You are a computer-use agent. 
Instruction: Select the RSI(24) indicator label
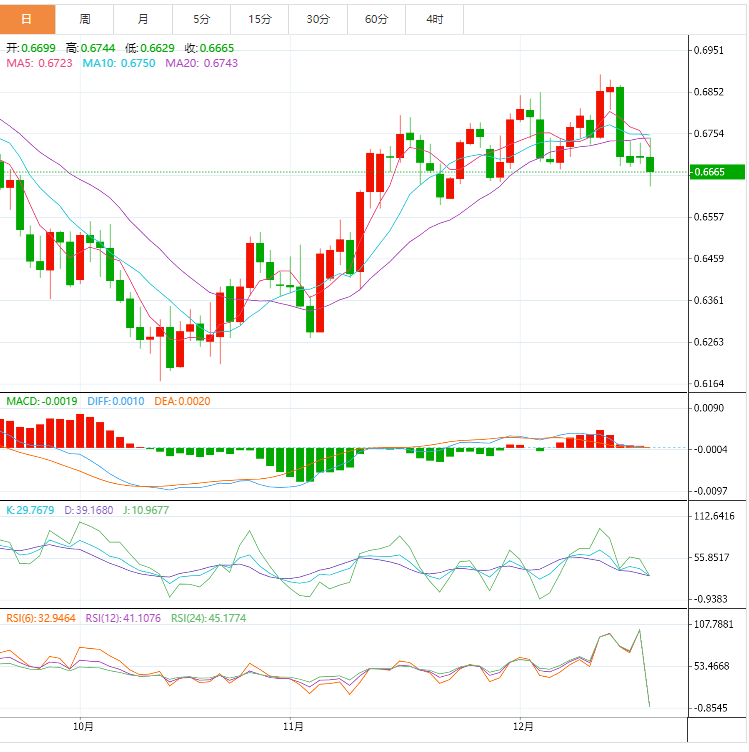(x=209, y=618)
